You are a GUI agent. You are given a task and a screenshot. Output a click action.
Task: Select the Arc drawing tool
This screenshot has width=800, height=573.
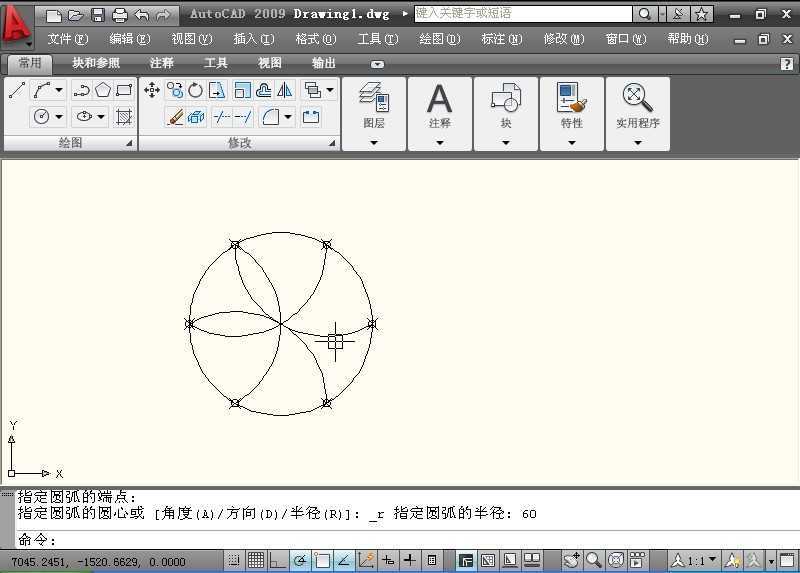click(x=42, y=91)
